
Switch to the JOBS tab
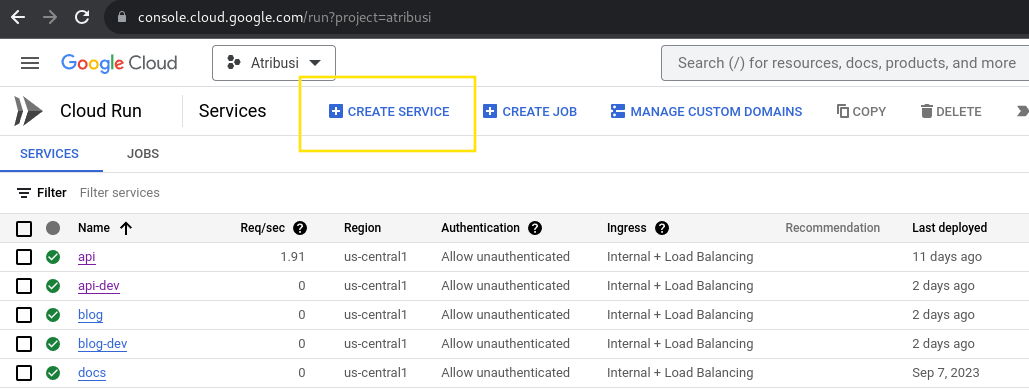click(143, 154)
